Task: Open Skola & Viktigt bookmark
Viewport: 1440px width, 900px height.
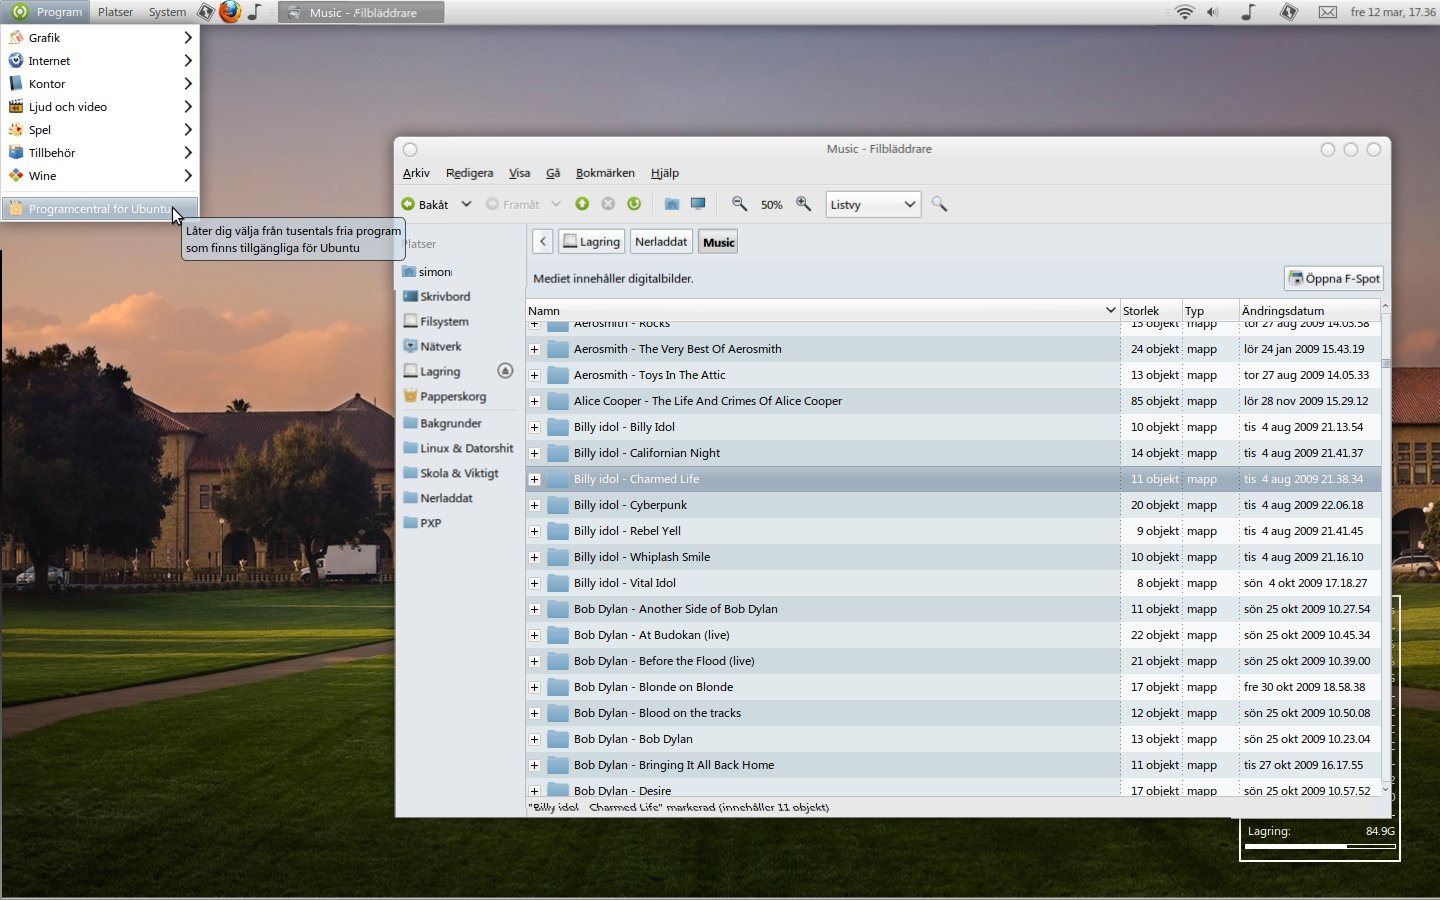Action: click(x=450, y=473)
